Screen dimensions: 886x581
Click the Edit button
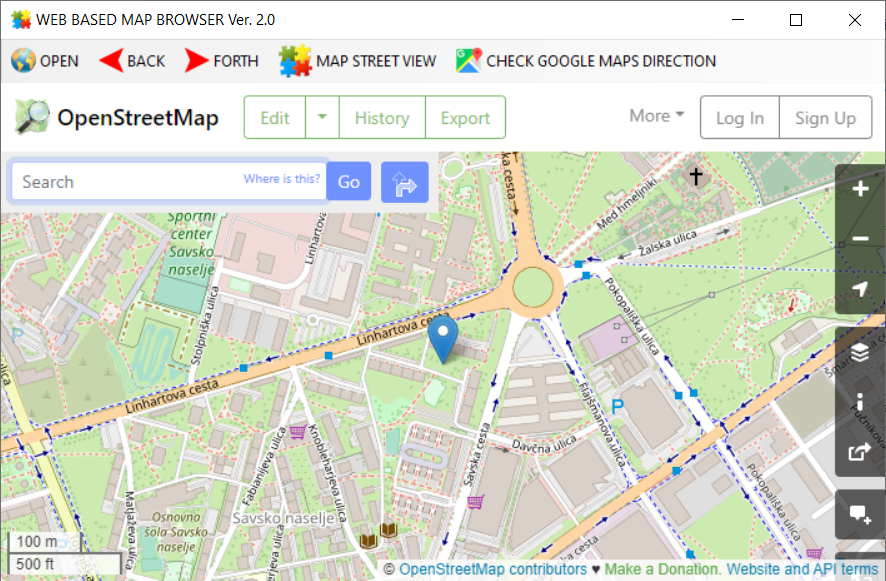tap(275, 118)
